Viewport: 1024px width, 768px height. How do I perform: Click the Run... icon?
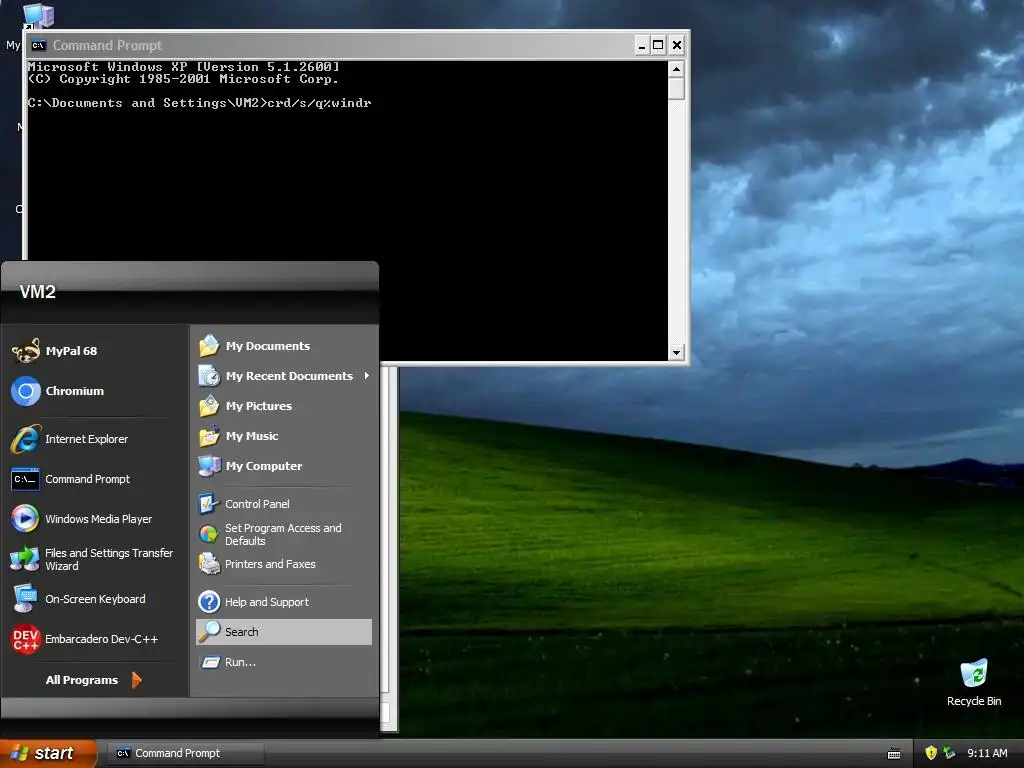tap(210, 662)
